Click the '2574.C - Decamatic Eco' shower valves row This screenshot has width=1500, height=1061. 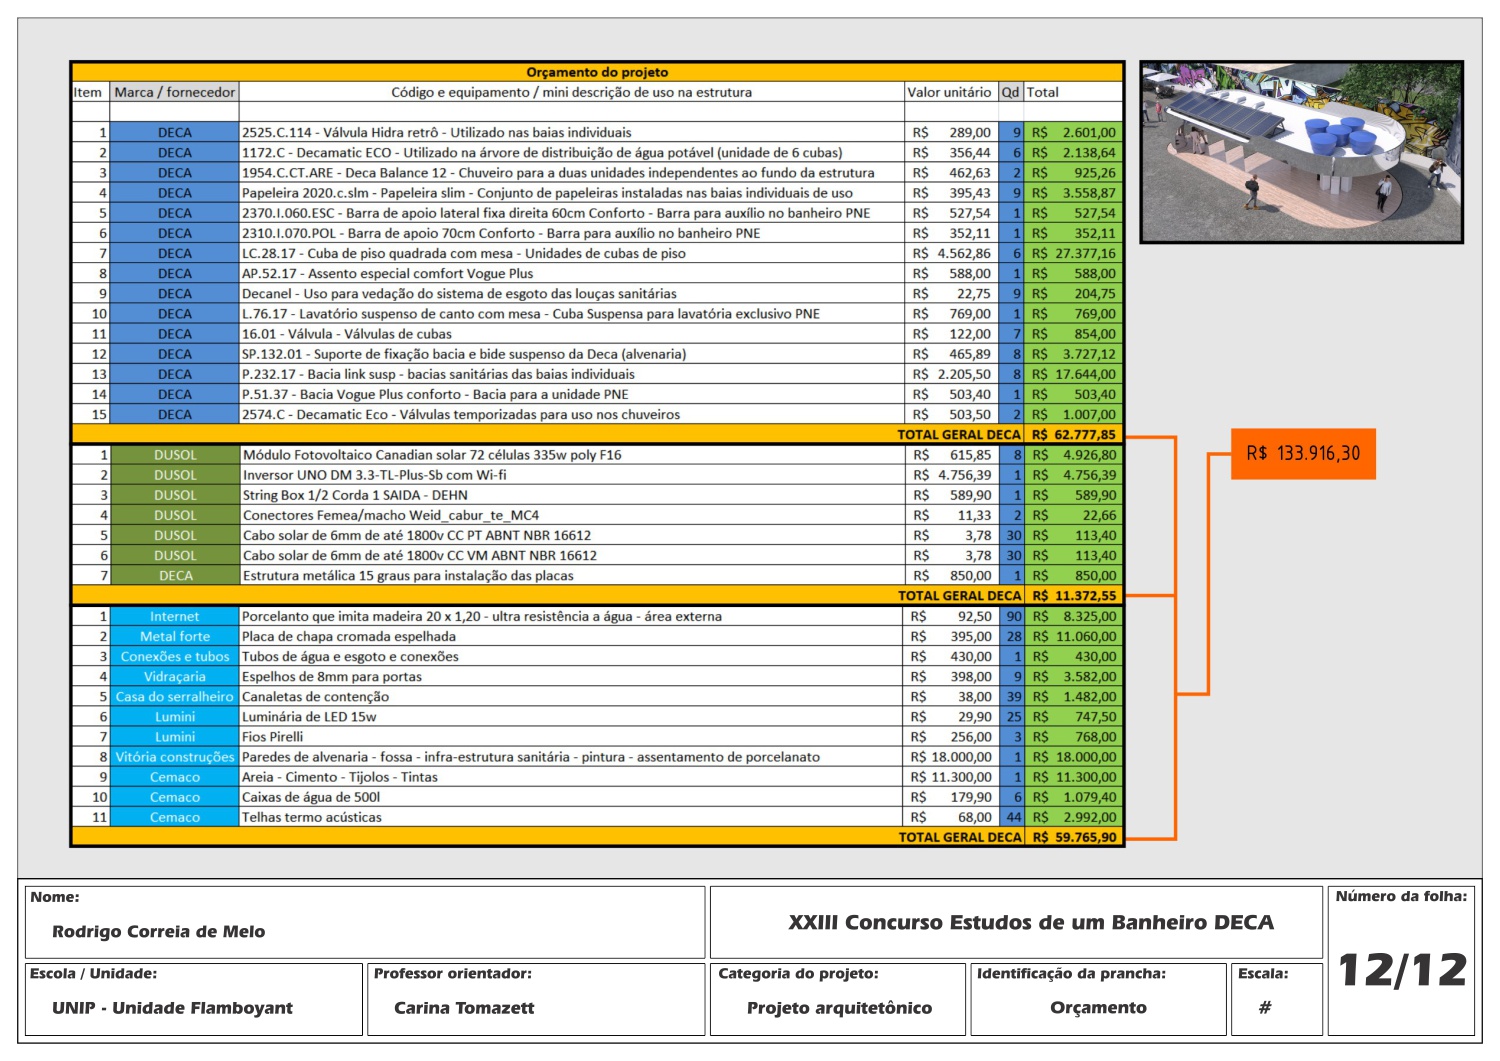[597, 414]
